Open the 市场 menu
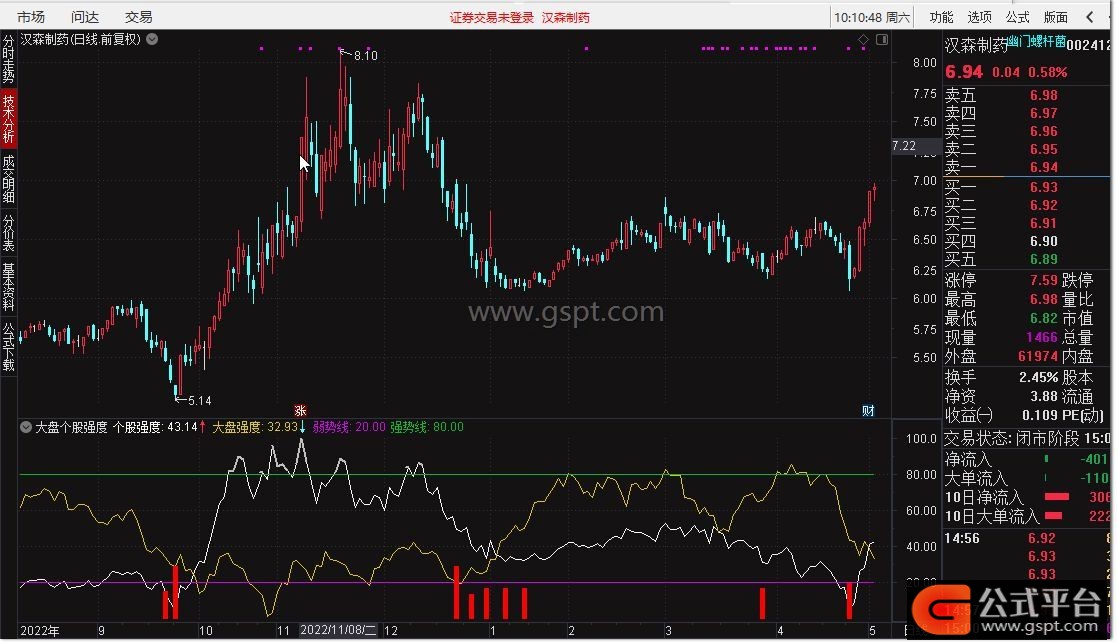 [31, 16]
